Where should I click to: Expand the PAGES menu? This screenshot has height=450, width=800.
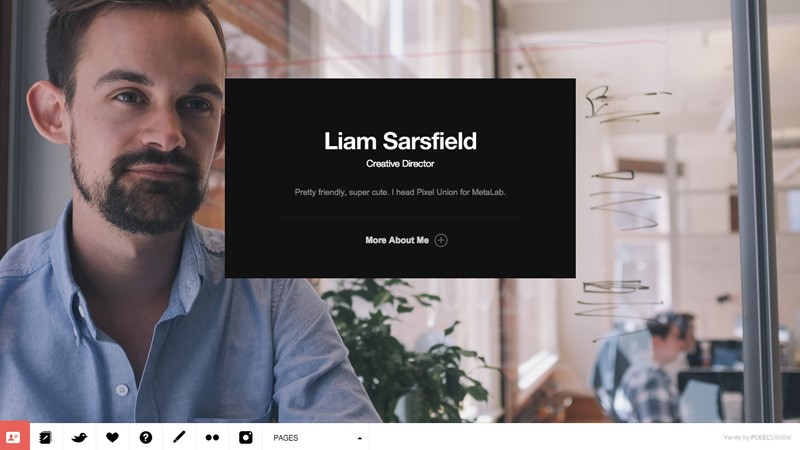(316, 438)
